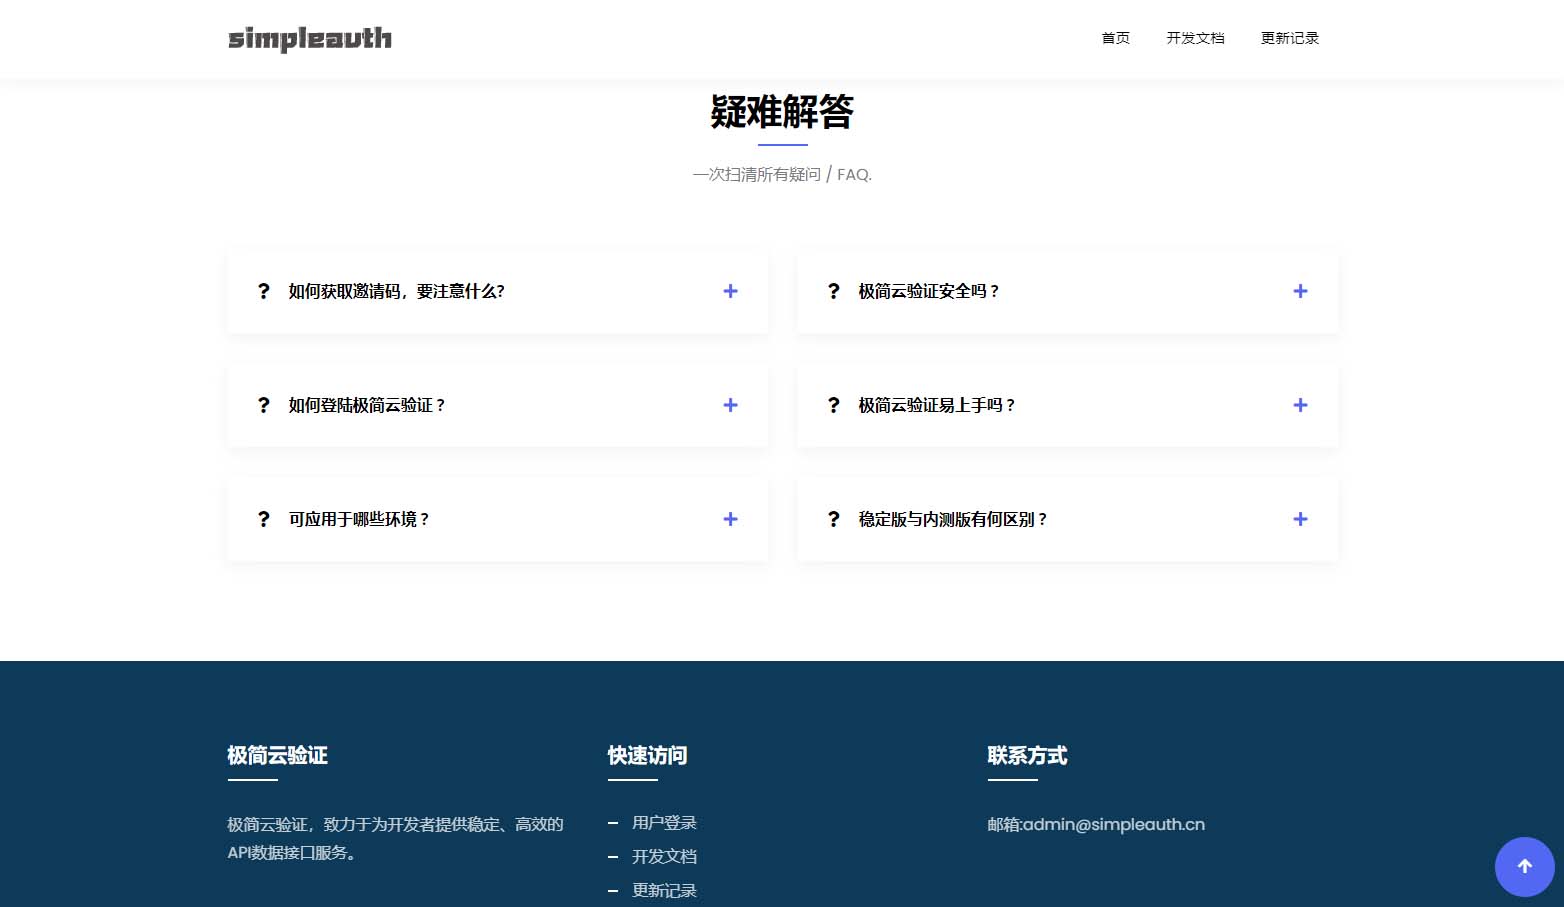Screen dimensions: 1564x907
Task: Click the 用户登录 link in the footer
Action: [x=664, y=822]
